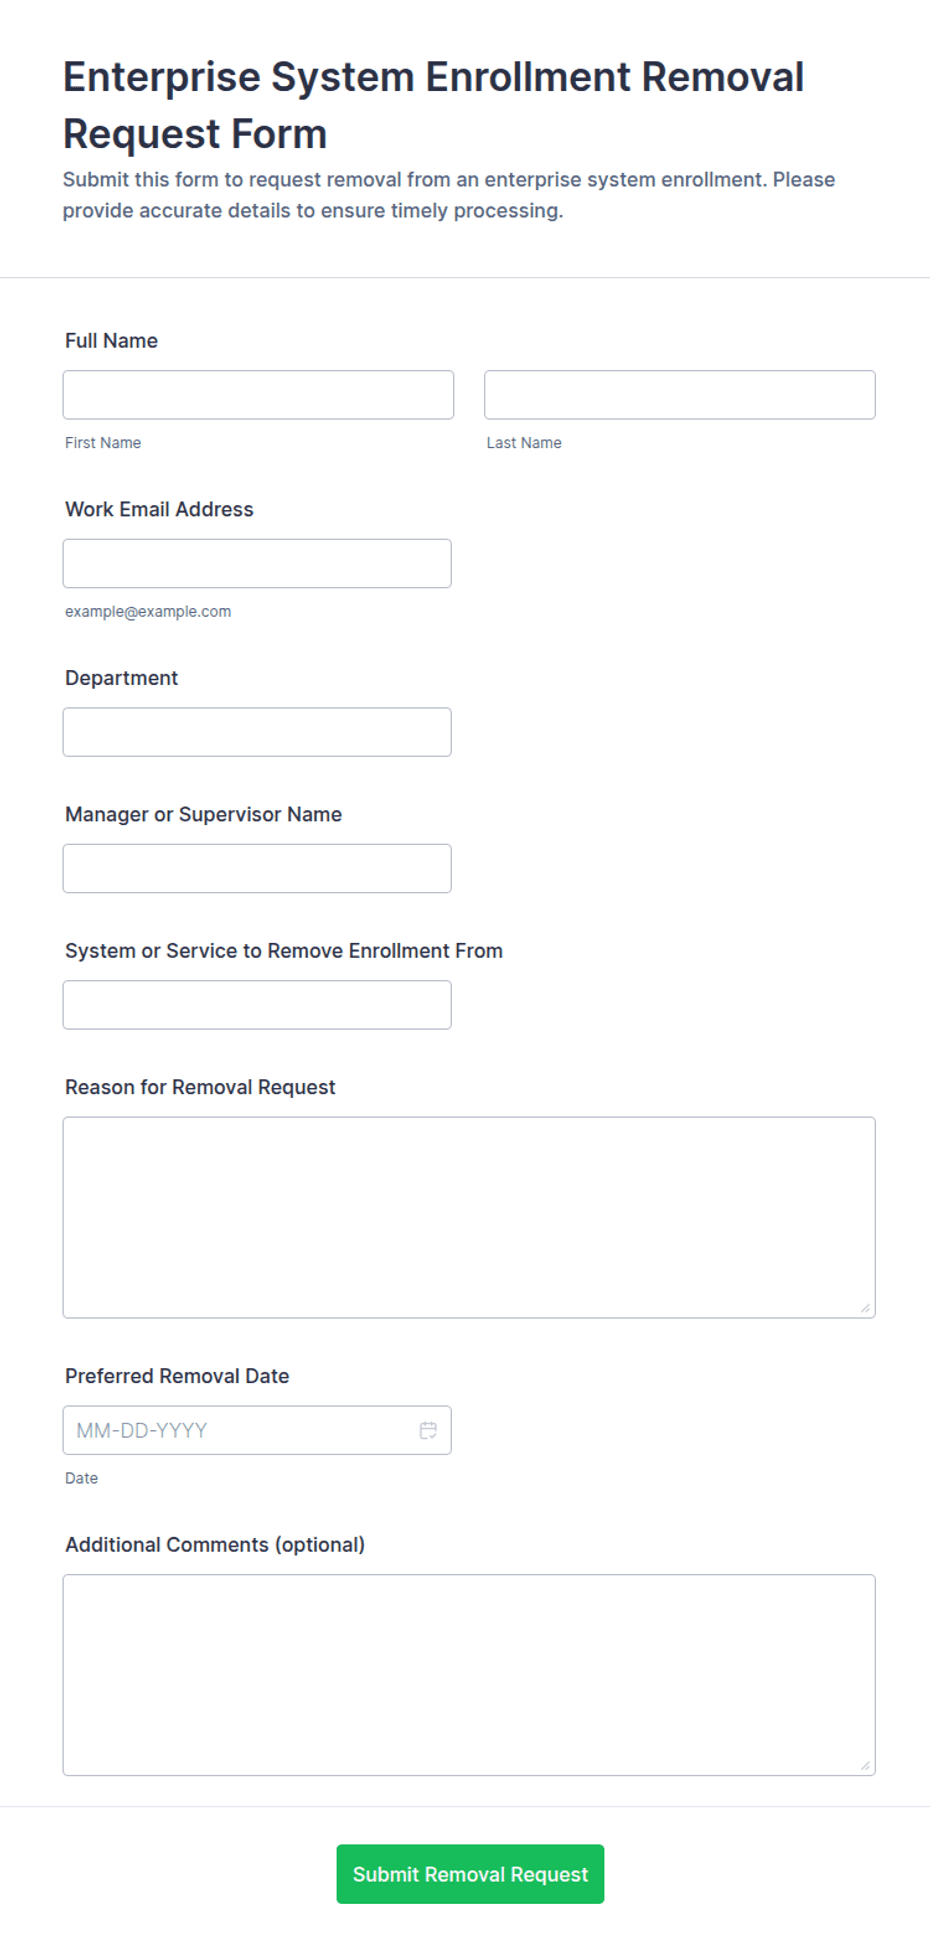This screenshot has height=1953, width=930.
Task: Click the form title heading
Action: [433, 105]
